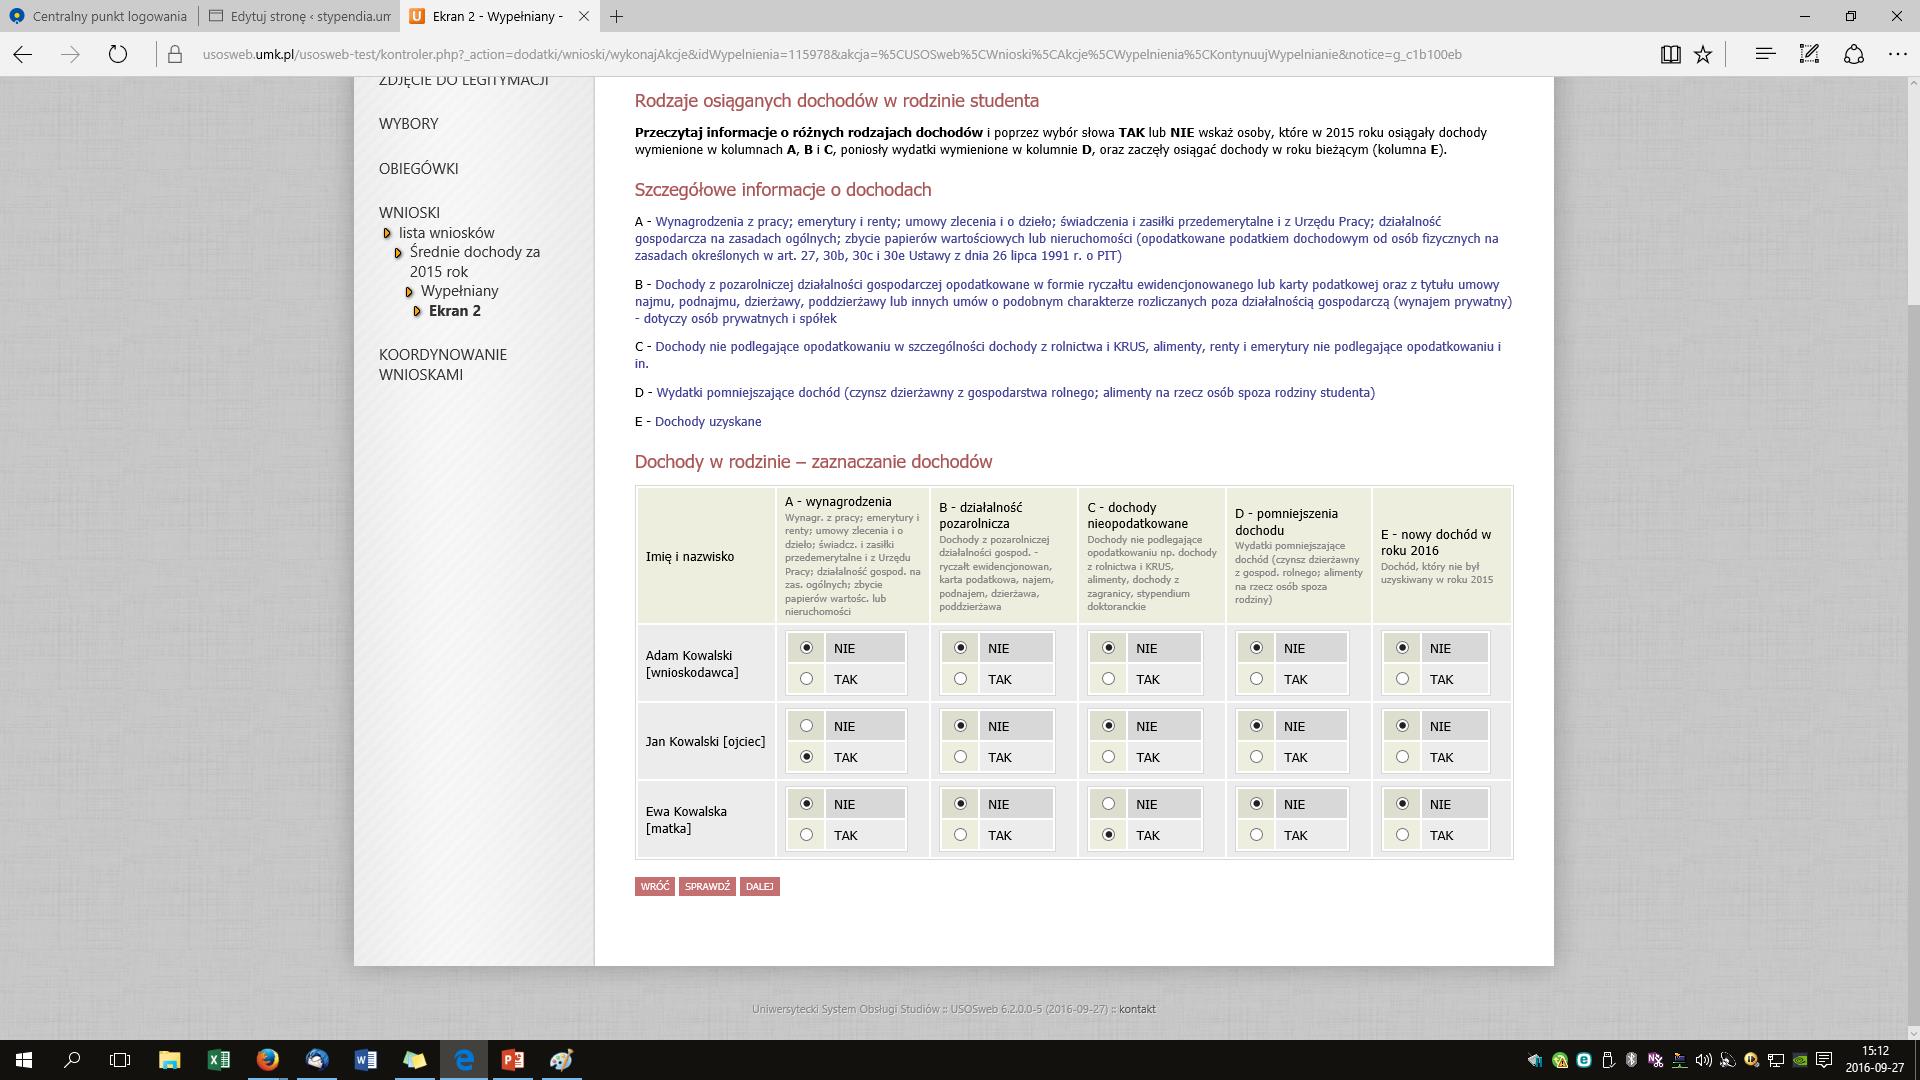Click the SPRAWDŹ button
The image size is (1920, 1080).
coord(707,887)
